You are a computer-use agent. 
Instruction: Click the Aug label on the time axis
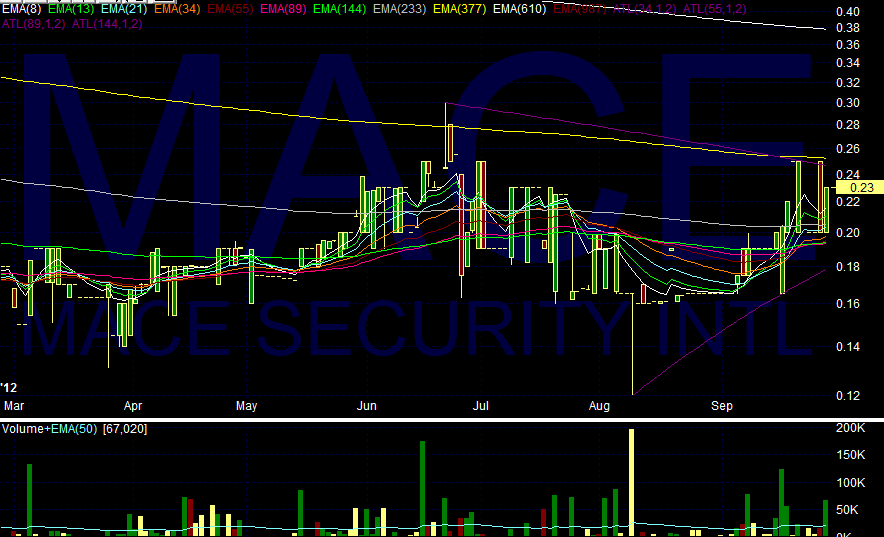point(599,406)
